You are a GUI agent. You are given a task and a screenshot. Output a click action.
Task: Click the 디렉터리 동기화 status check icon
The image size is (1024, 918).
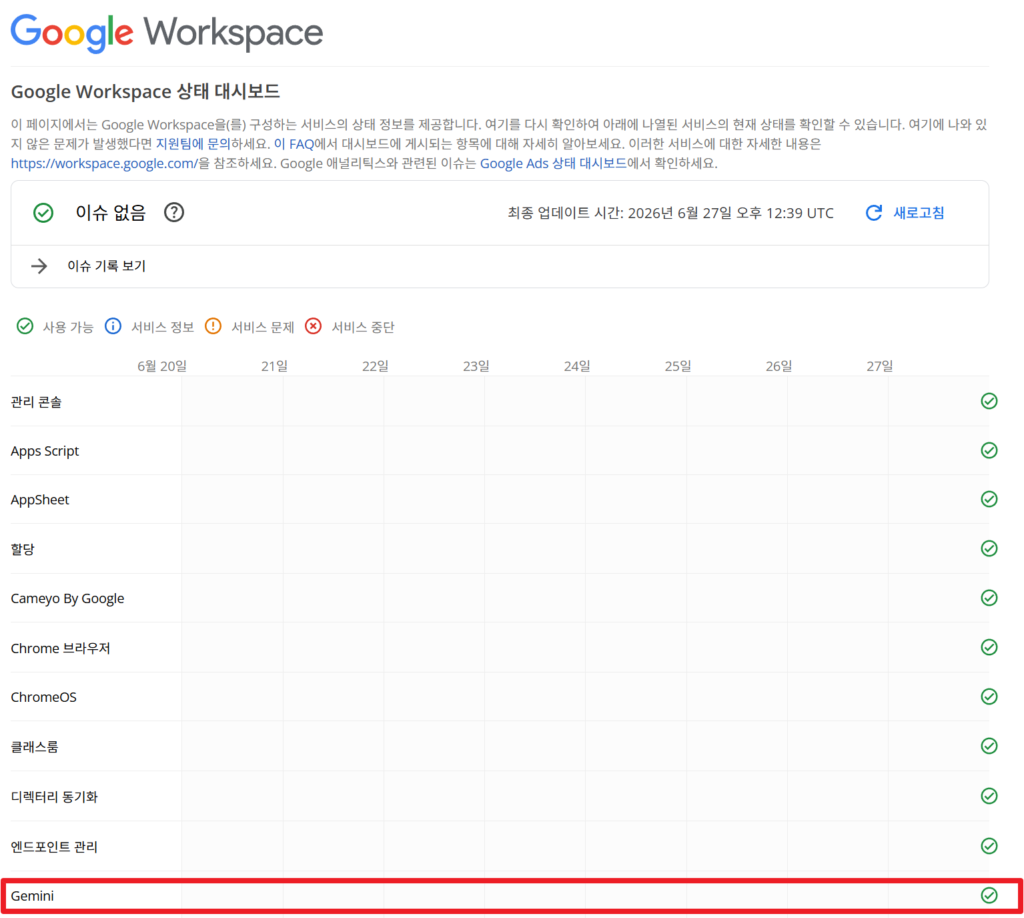989,796
